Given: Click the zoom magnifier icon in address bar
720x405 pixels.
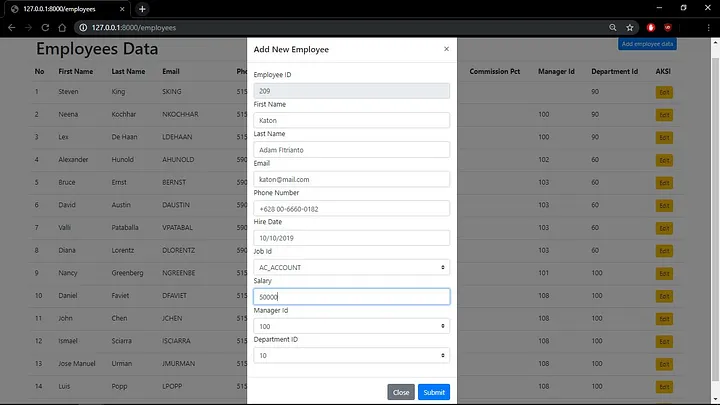Looking at the screenshot, I should pos(613,28).
